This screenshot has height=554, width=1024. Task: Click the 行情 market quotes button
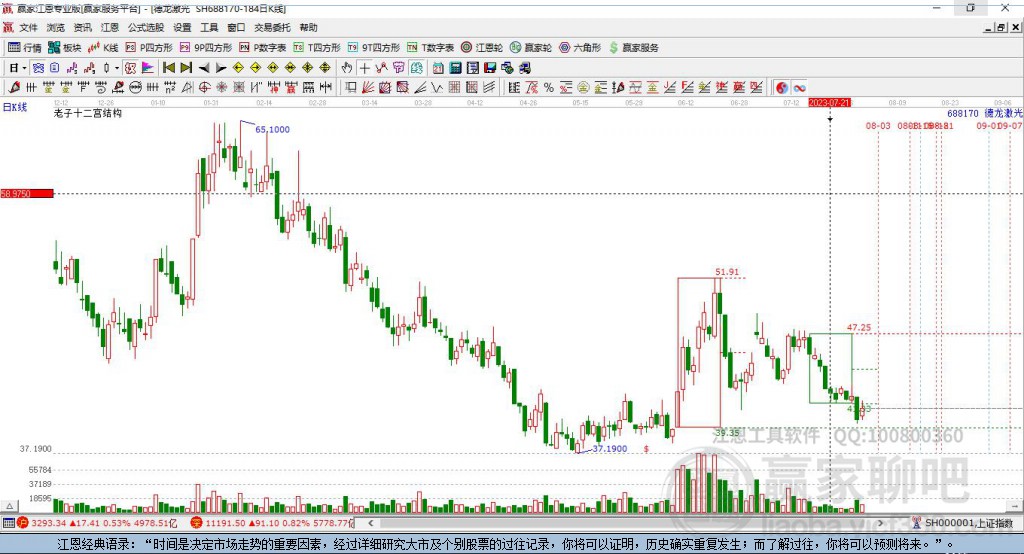tap(25, 48)
